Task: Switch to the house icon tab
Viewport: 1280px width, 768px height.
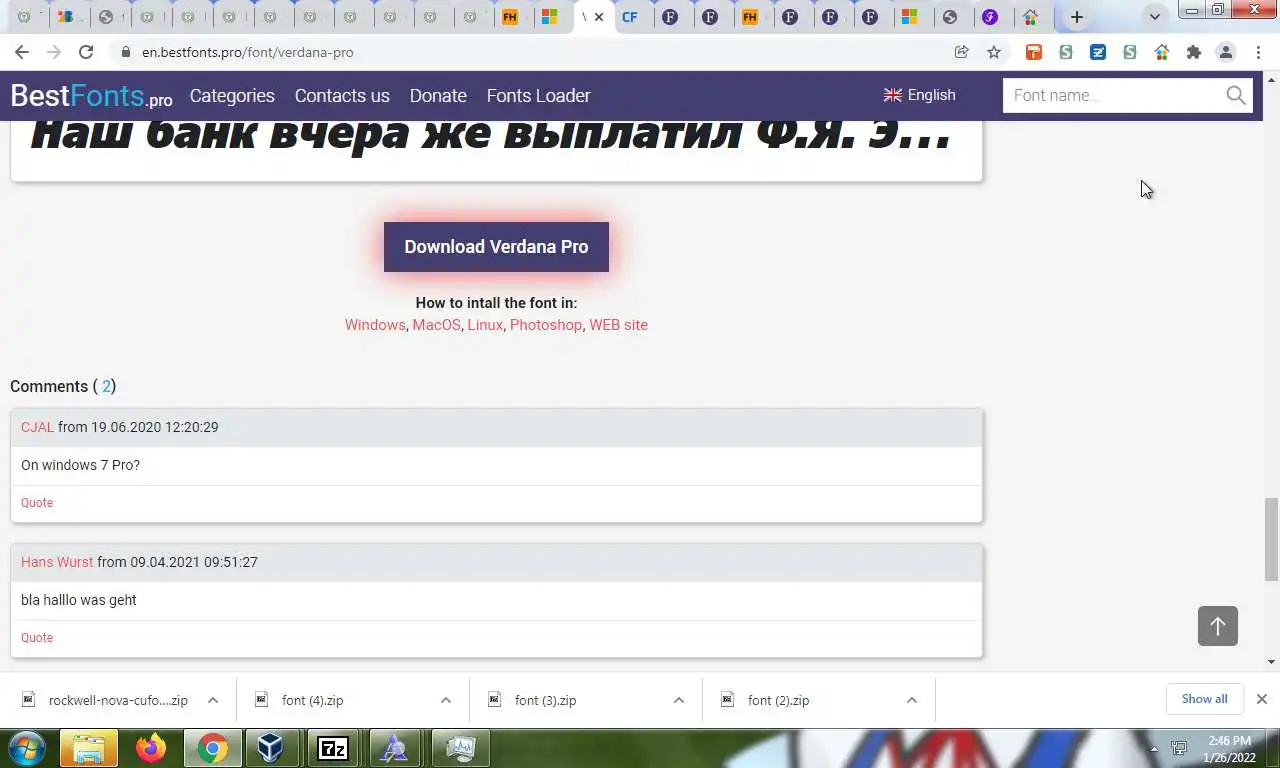Action: coord(1031,17)
